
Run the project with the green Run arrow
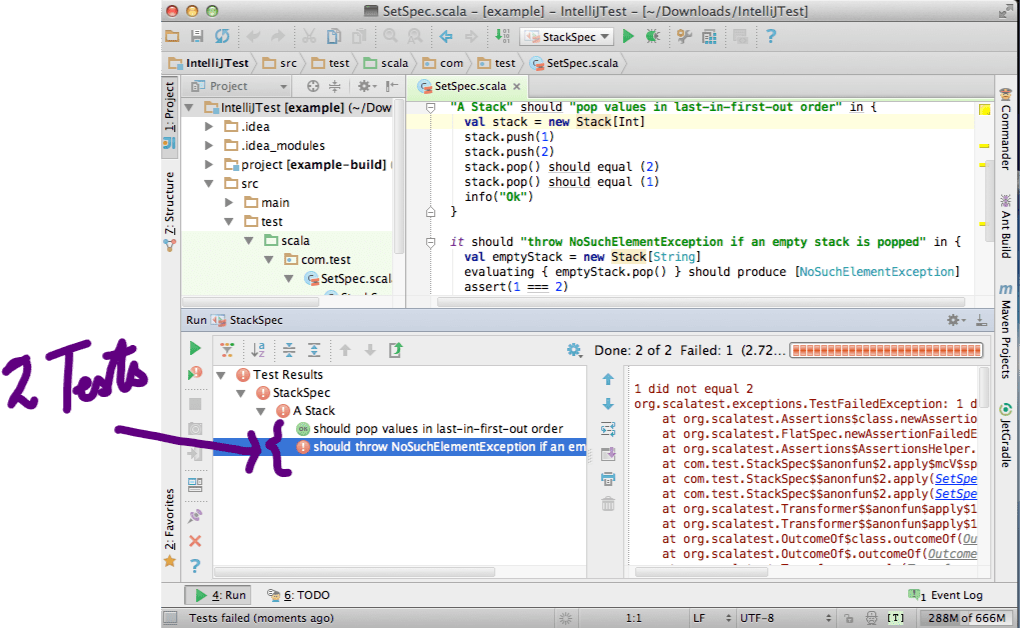(x=627, y=36)
